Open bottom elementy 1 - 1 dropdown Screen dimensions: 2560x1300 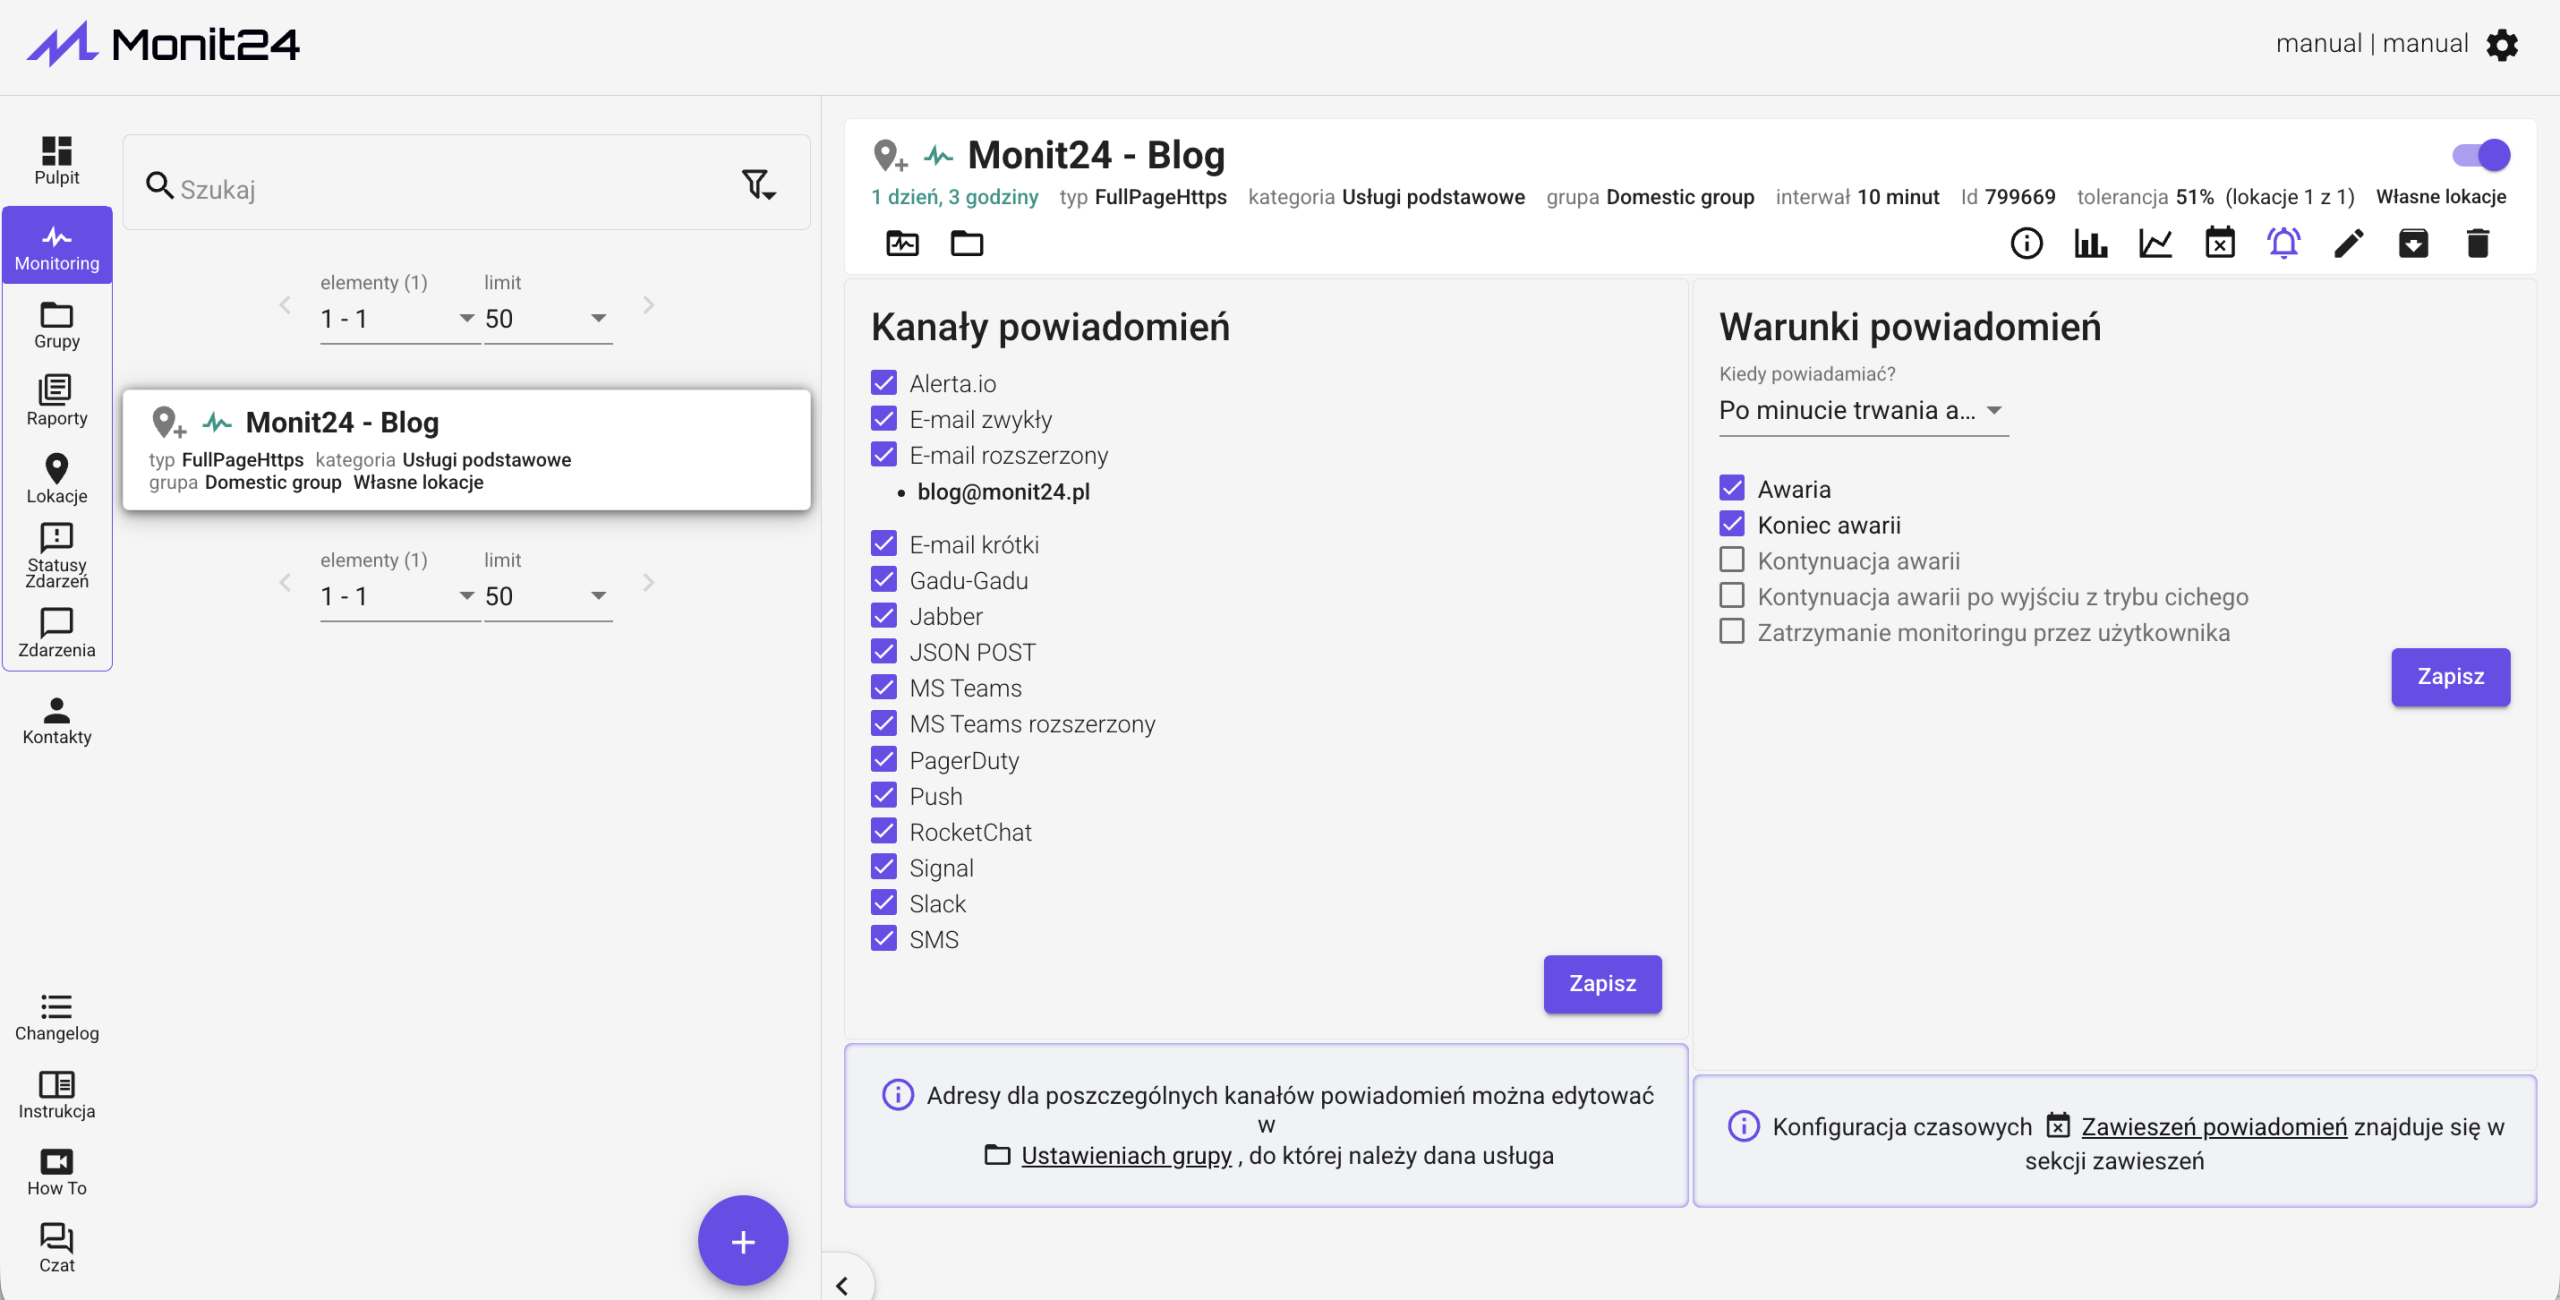click(399, 597)
